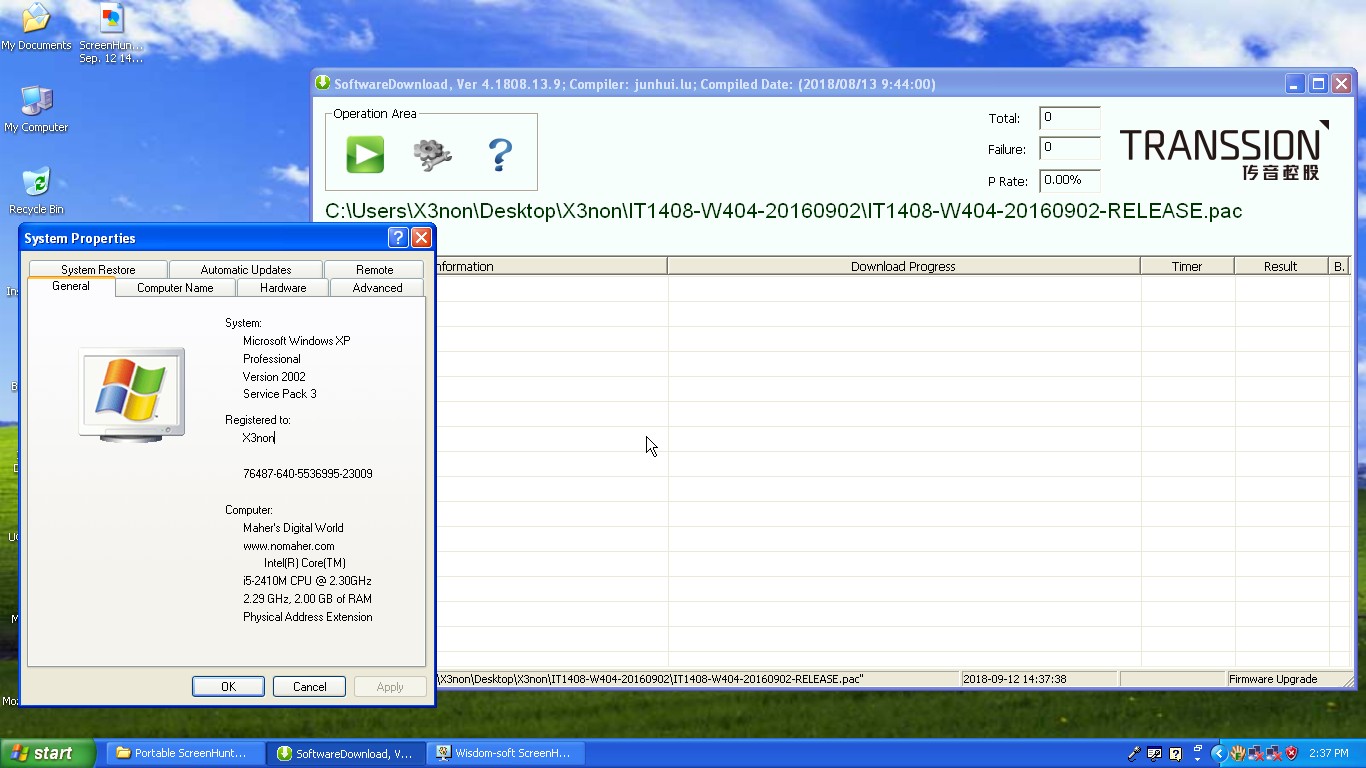
Task: Click the status bar timestamp 2018-09-12 14:37:38
Action: coord(1014,679)
